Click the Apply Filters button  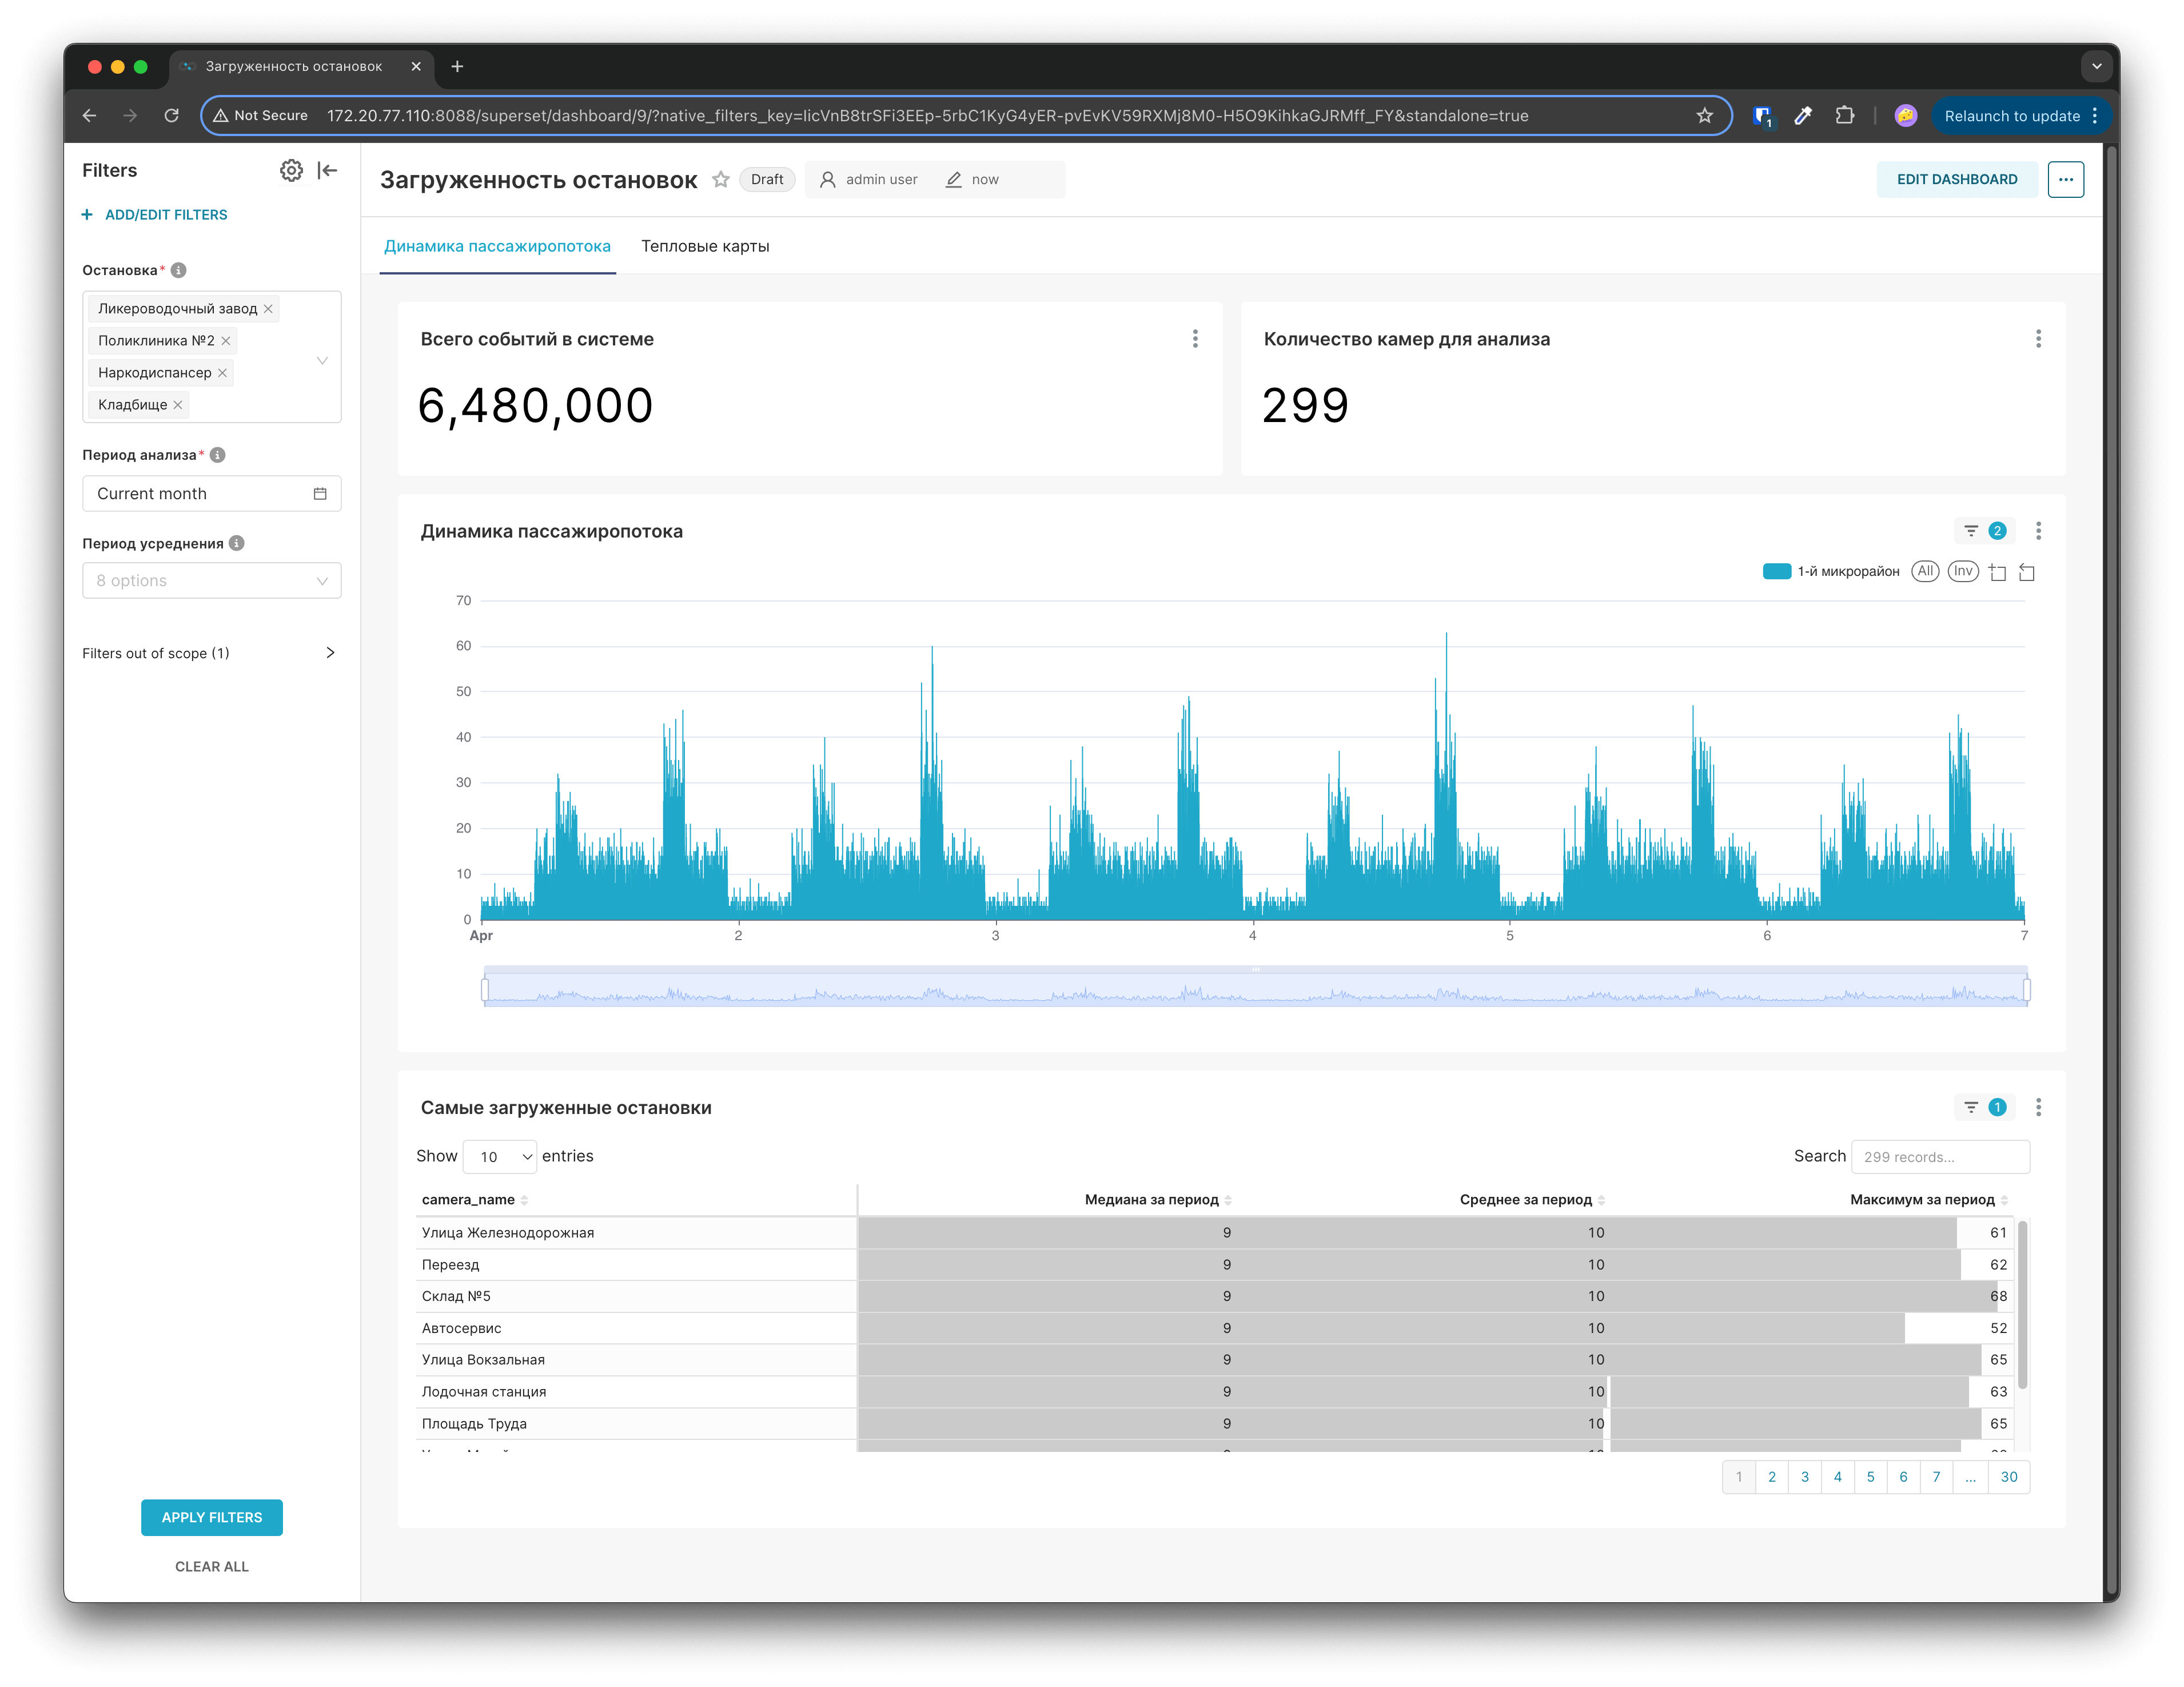[x=212, y=1517]
